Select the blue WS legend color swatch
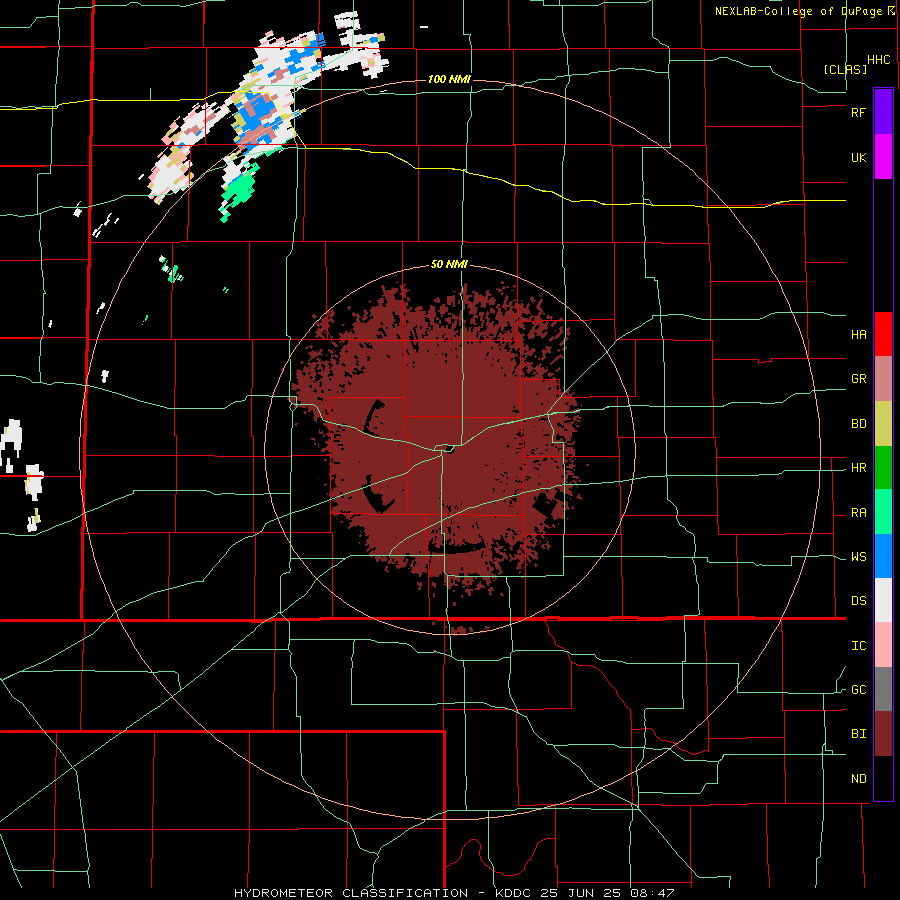Image resolution: width=900 pixels, height=900 pixels. tap(883, 556)
